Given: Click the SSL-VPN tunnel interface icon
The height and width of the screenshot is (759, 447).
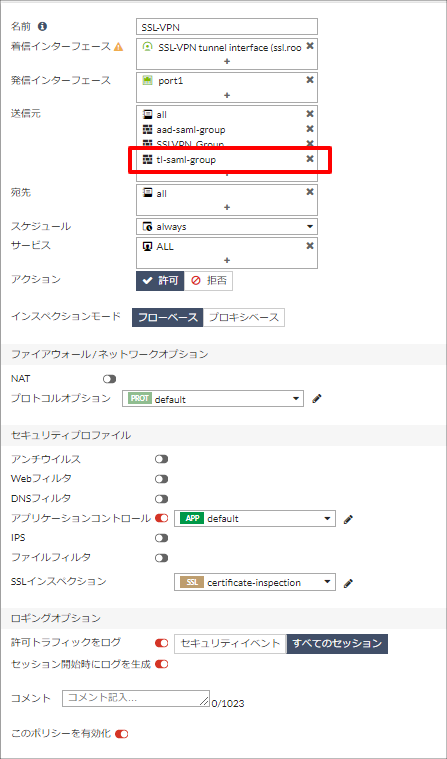Looking at the screenshot, I should (148, 47).
